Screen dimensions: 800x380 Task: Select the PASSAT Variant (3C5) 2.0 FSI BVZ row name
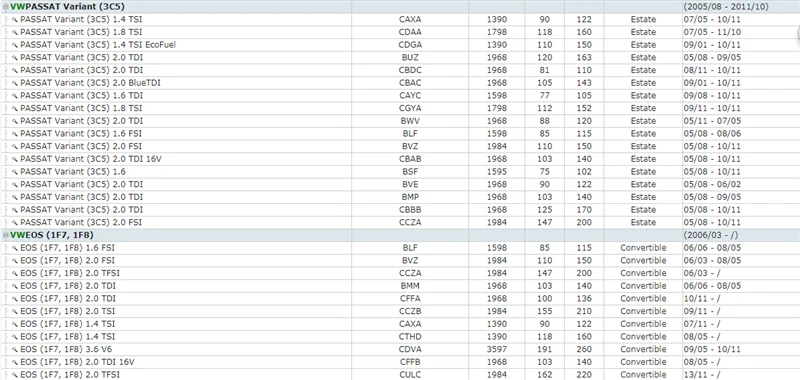(81, 146)
